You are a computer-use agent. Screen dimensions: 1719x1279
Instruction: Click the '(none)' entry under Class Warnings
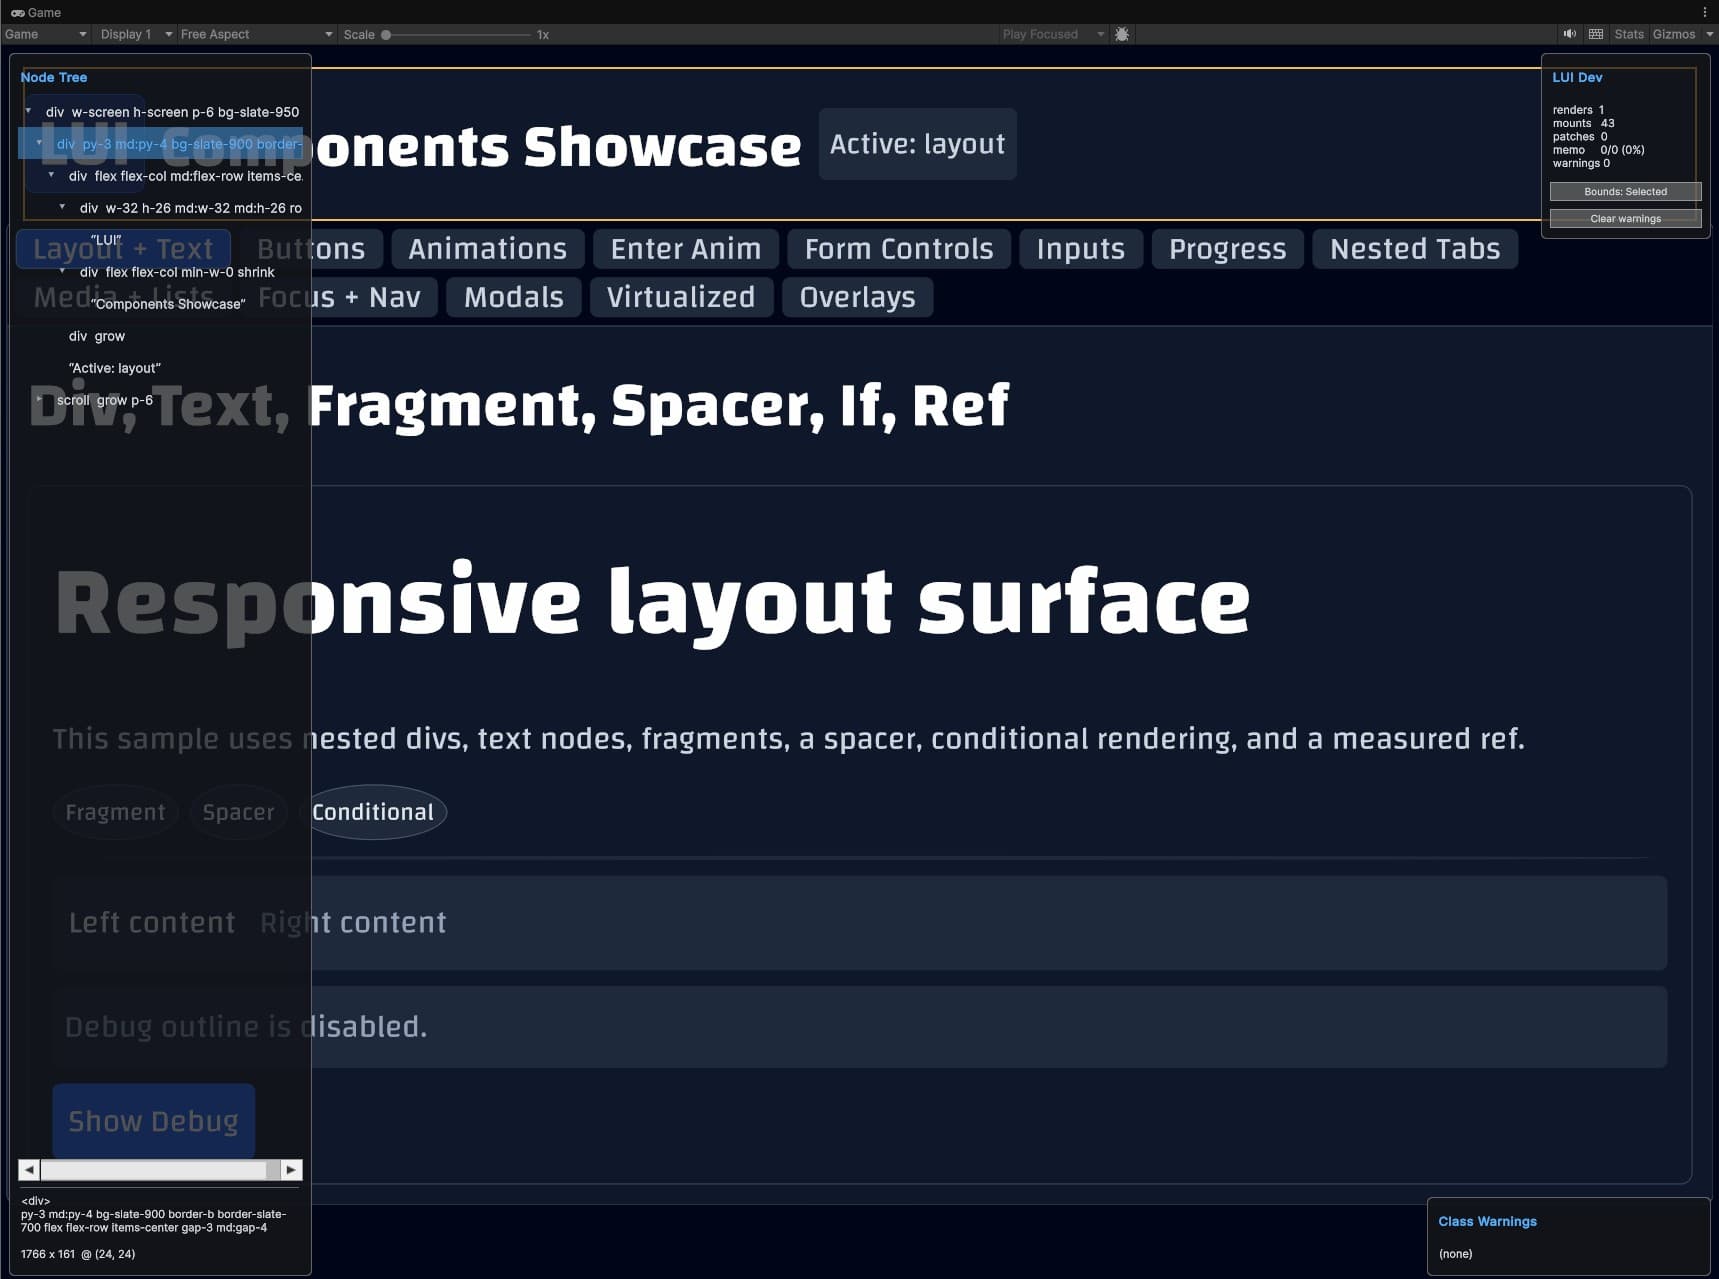[x=1455, y=1253]
